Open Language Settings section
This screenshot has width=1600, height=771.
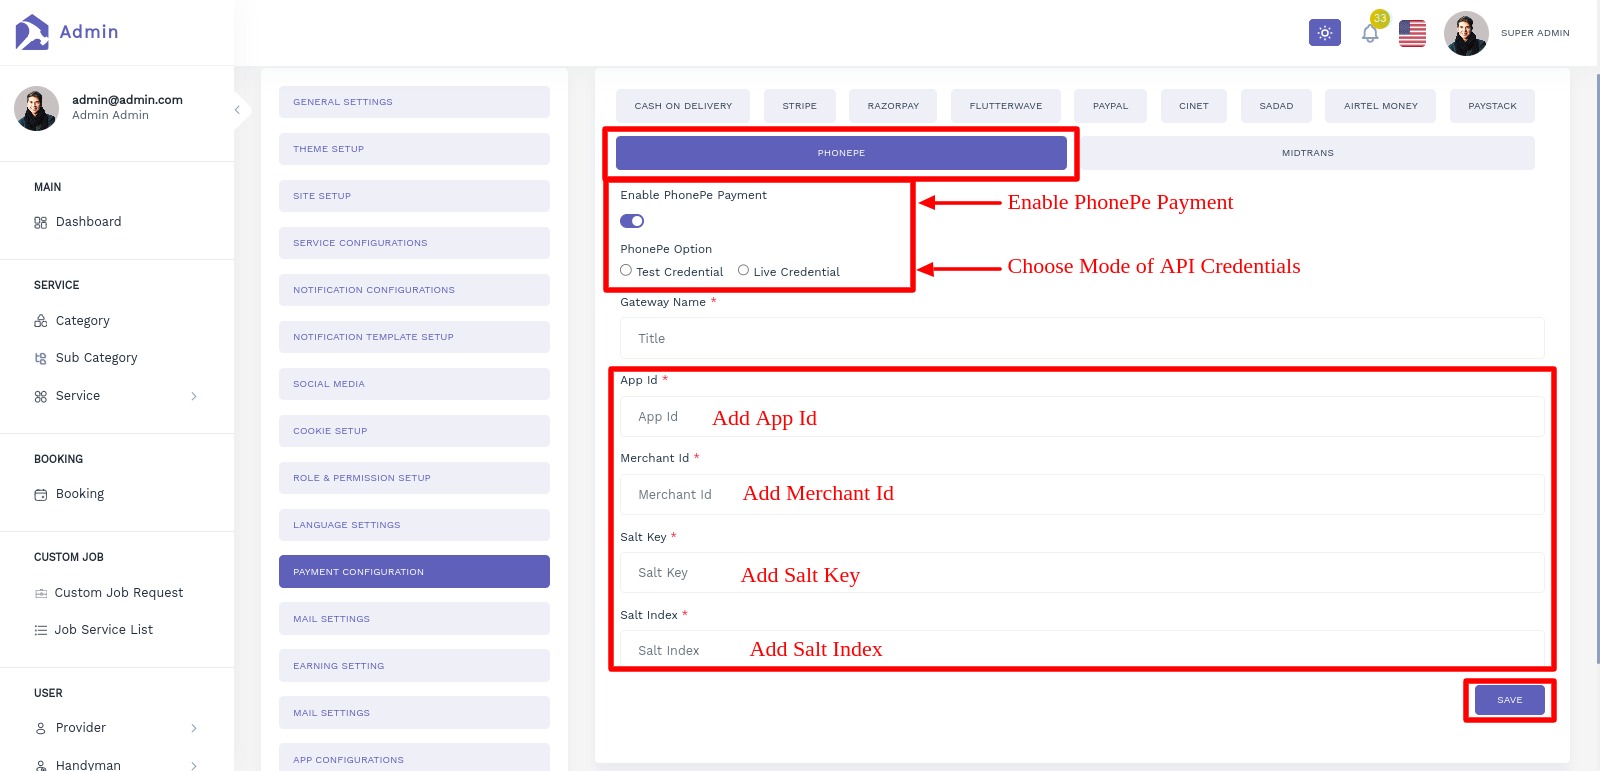point(414,525)
